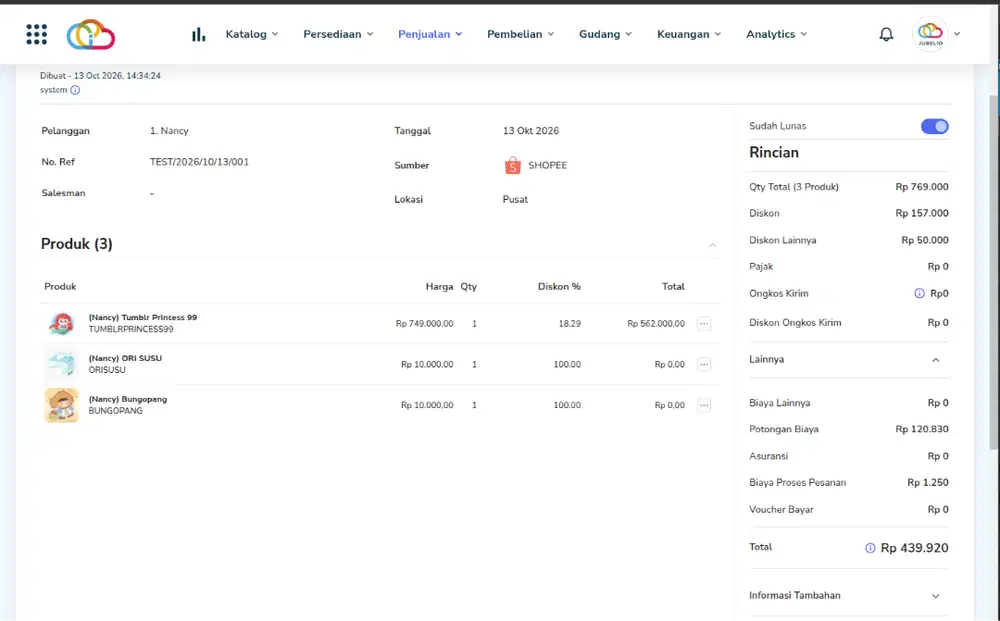Collapse the Lainnya section
This screenshot has height=621, width=1000.
pyautogui.click(x=936, y=360)
